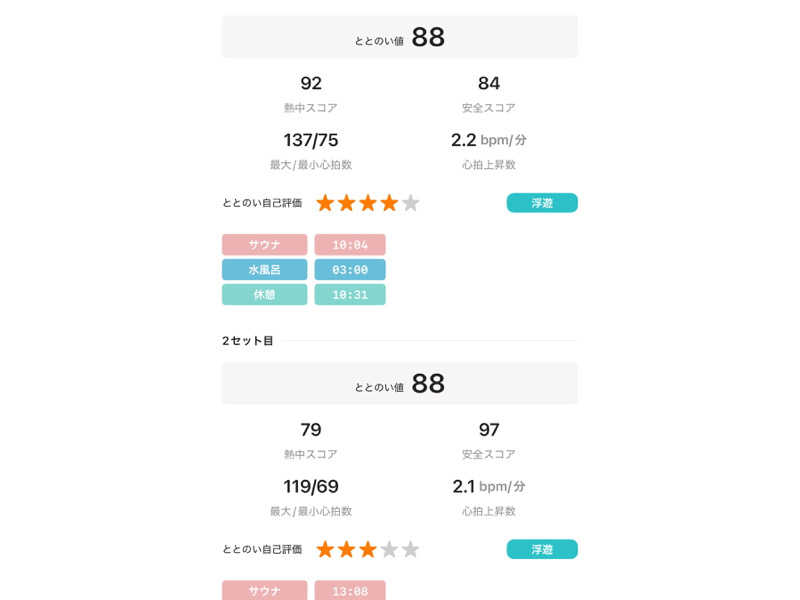Set upper self-rating to two stars
The image size is (800, 600).
point(347,203)
